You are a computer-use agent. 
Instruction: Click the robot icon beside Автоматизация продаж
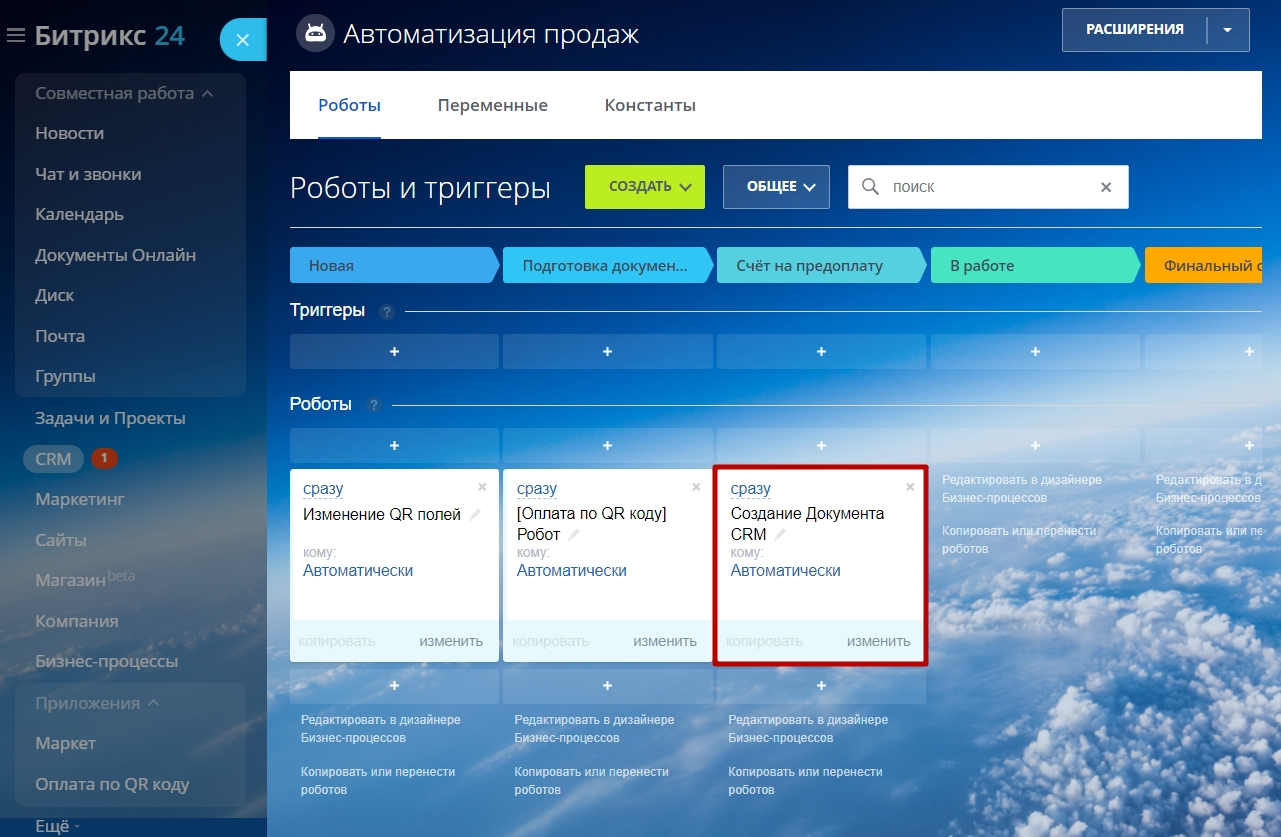(x=315, y=33)
